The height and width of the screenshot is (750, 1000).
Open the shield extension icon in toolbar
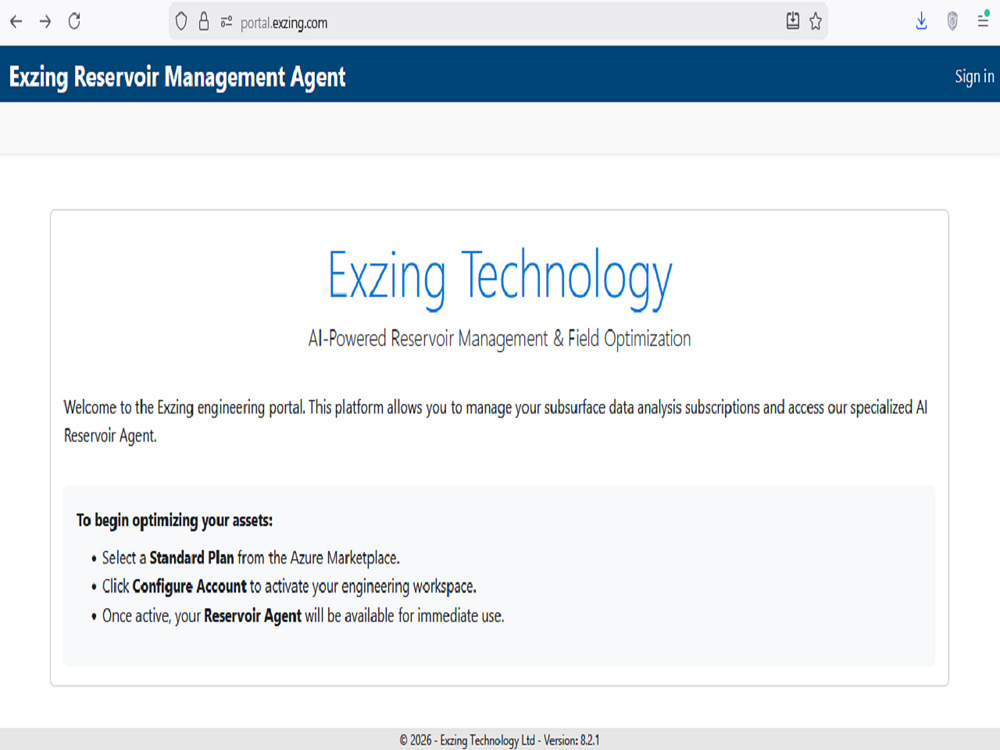[952, 22]
